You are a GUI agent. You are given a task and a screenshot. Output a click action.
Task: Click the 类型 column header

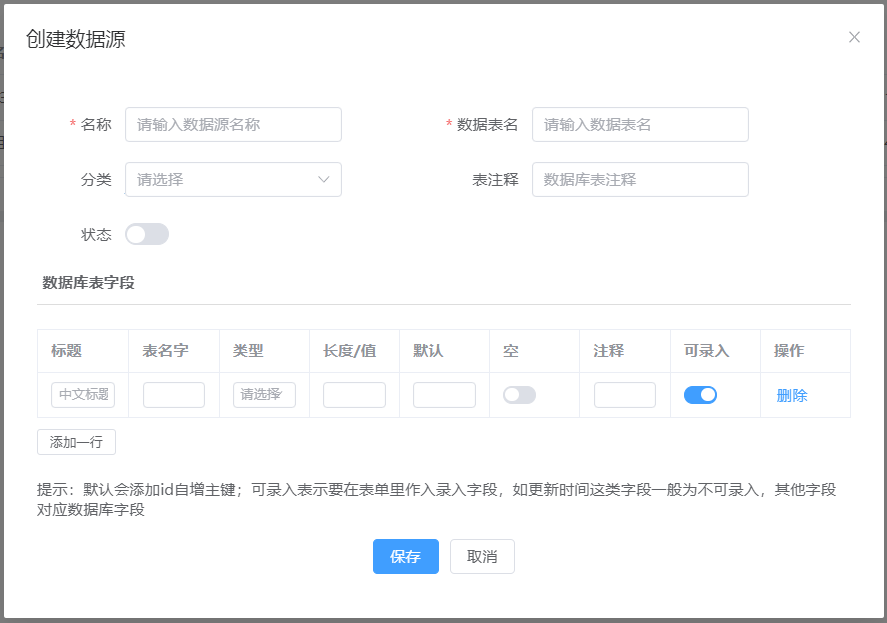(x=248, y=351)
